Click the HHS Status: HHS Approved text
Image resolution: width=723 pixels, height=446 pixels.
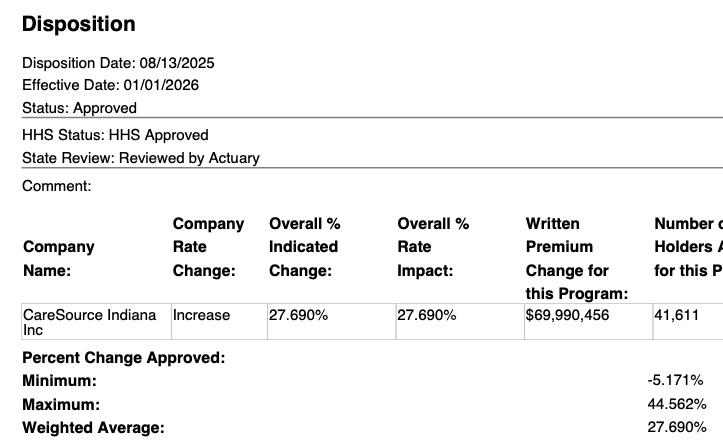pyautogui.click(x=115, y=135)
